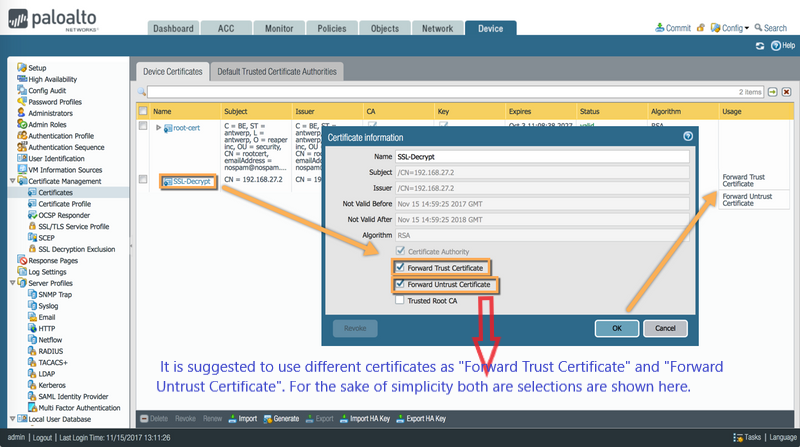Click the Generate button
The width and height of the screenshot is (800, 447).
tap(281, 418)
